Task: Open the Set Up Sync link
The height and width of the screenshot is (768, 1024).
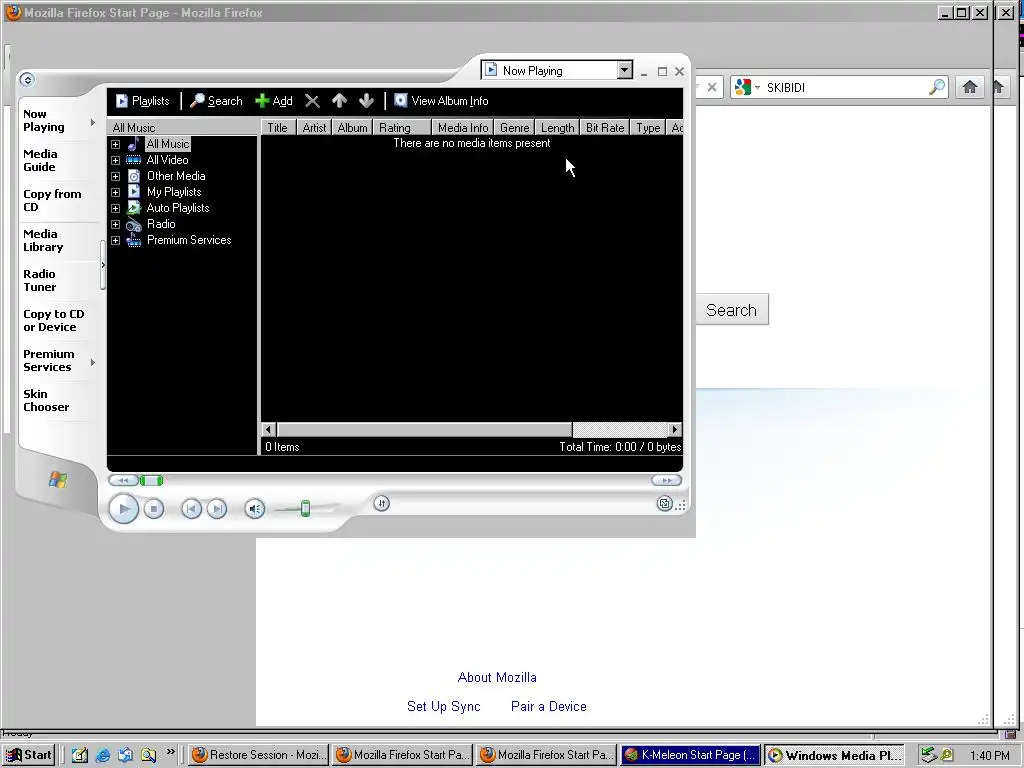Action: (x=443, y=706)
